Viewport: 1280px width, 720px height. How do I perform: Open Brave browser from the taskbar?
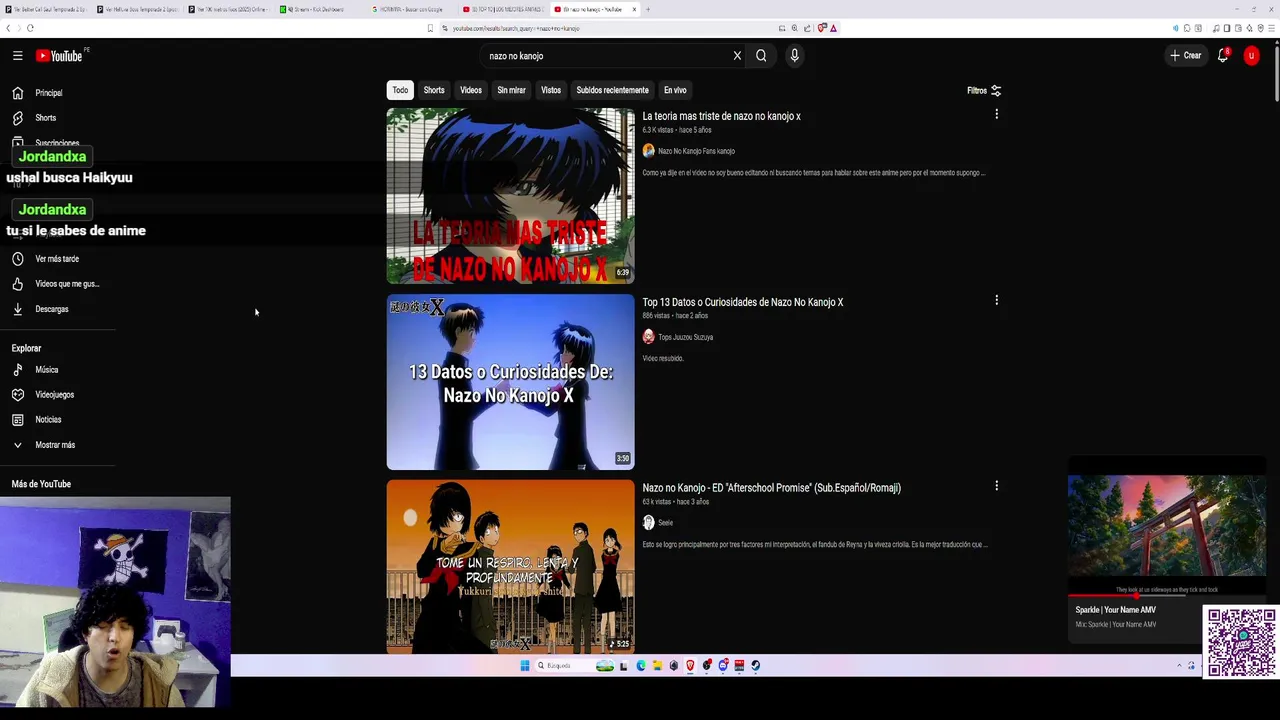click(x=690, y=666)
